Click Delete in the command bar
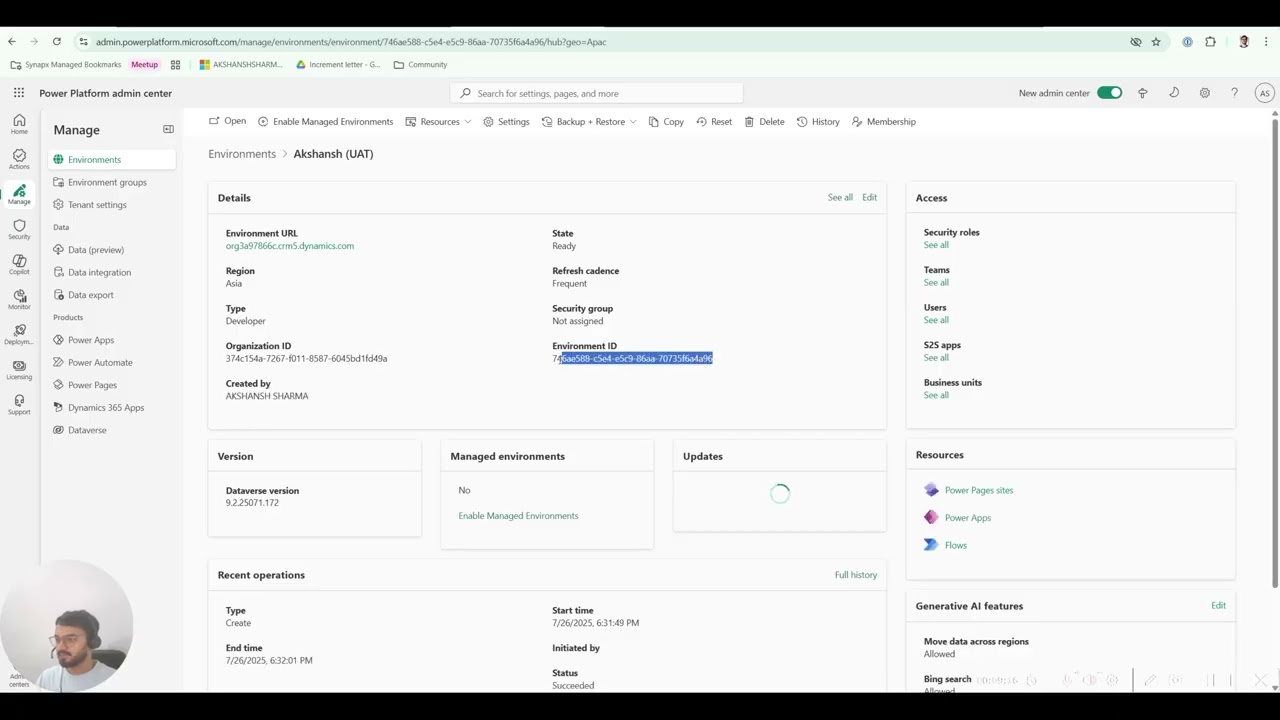The height and width of the screenshot is (720, 1280). pos(764,122)
